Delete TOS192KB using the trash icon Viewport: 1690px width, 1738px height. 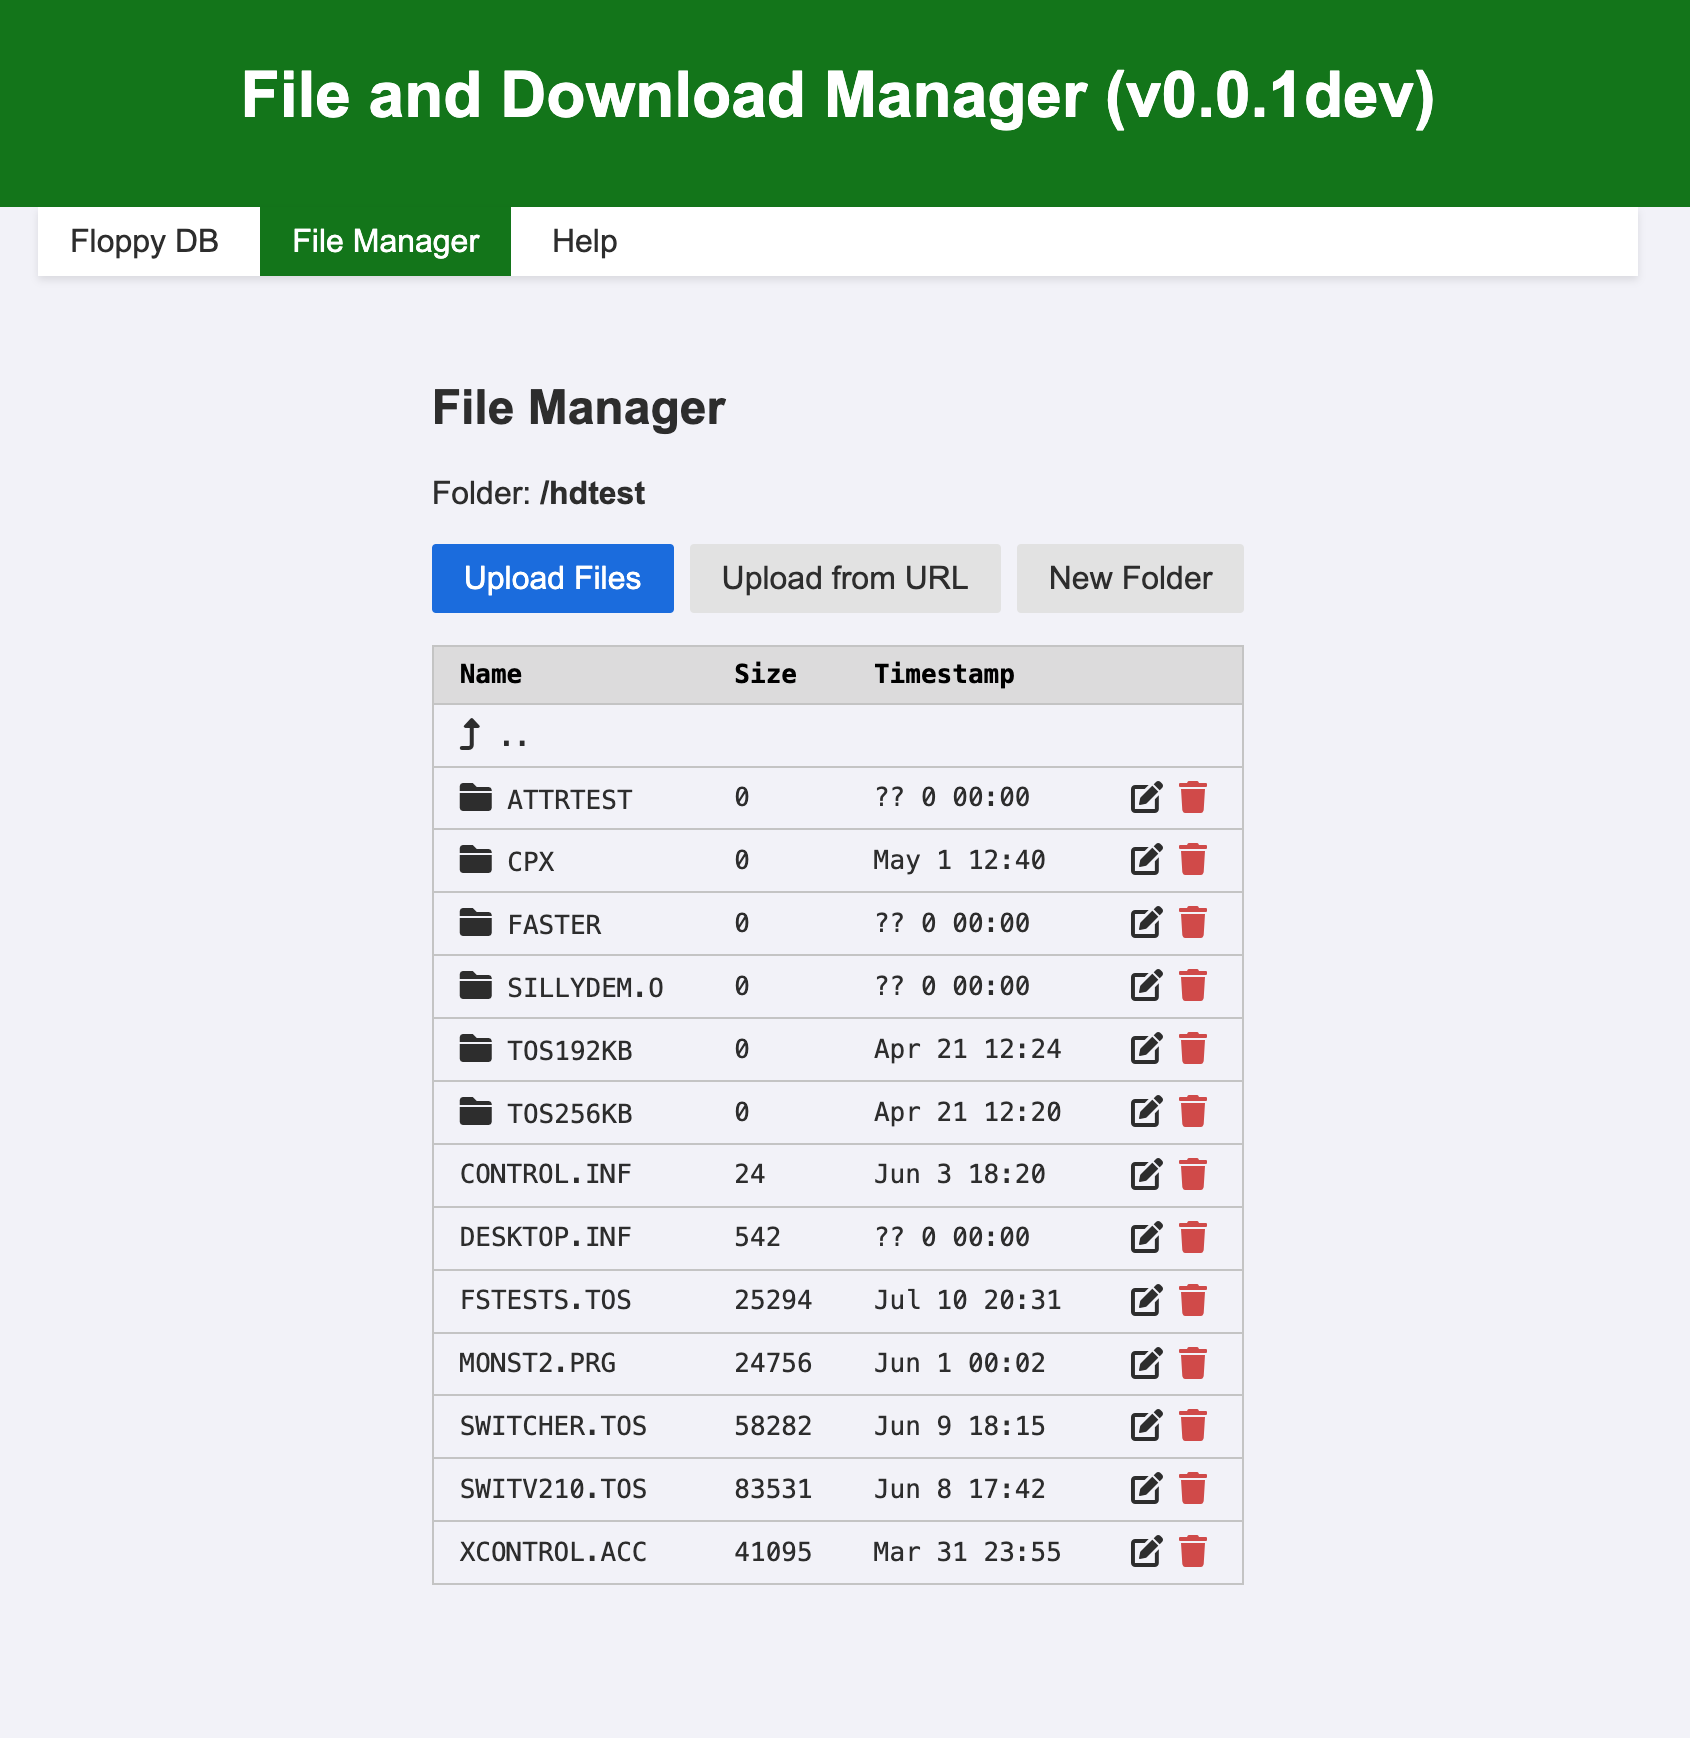(x=1193, y=1049)
